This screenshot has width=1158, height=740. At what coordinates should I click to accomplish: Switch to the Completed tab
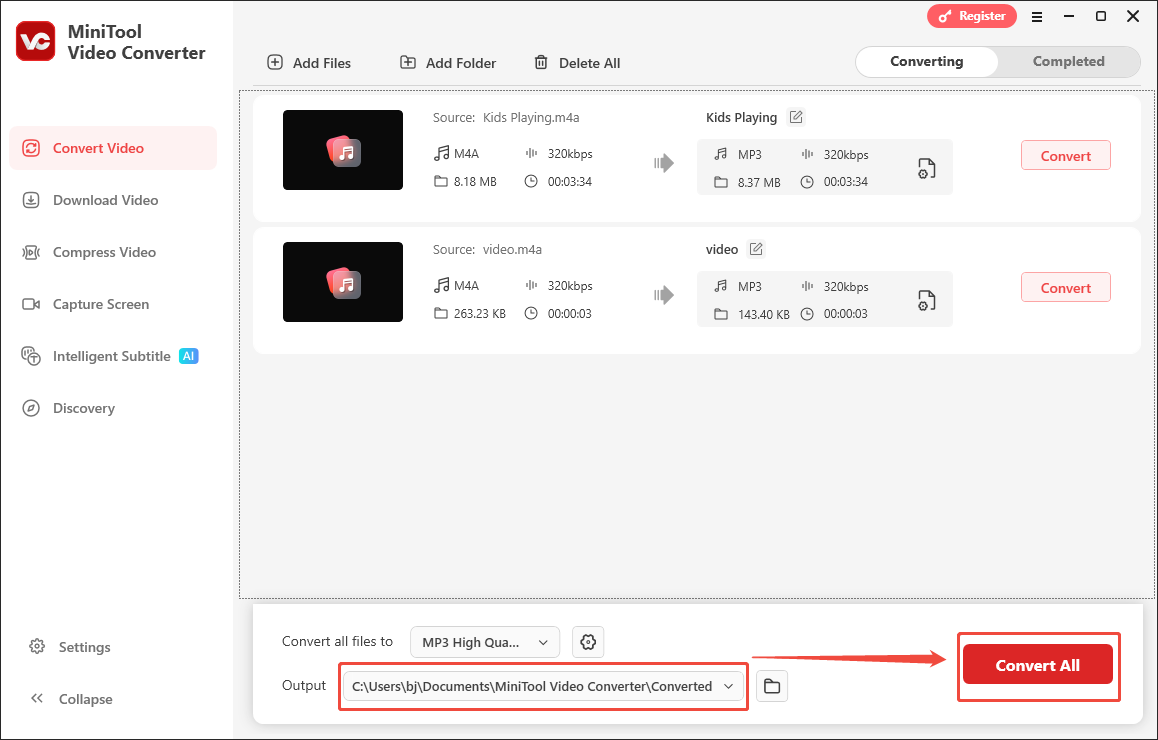(x=1066, y=61)
